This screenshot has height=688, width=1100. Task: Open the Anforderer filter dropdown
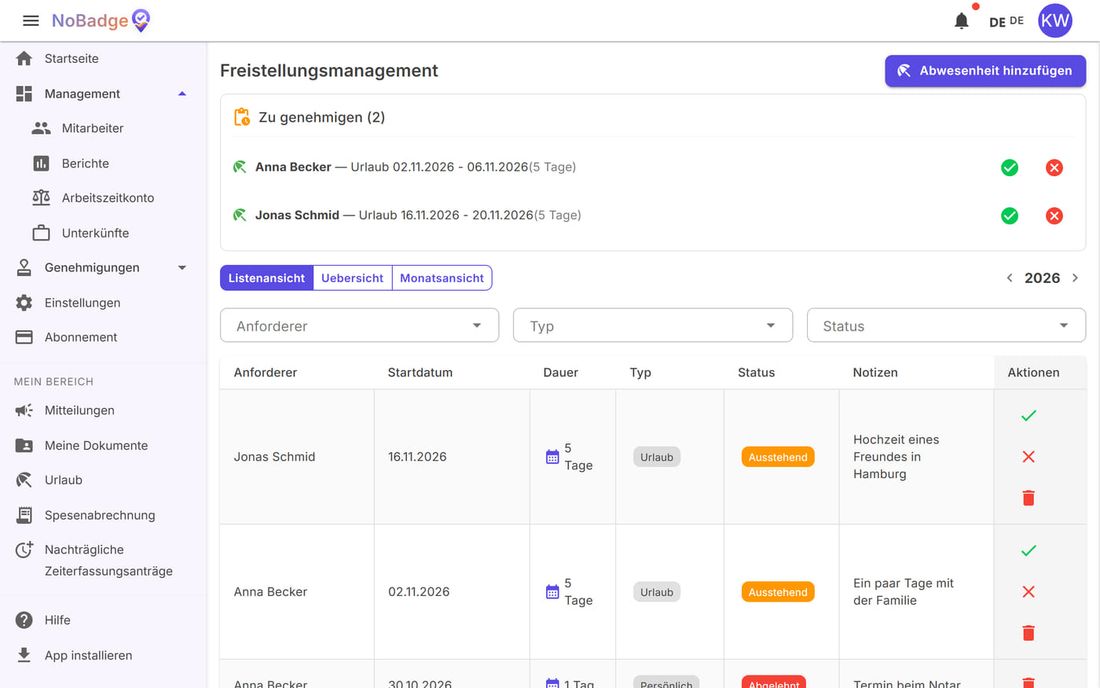359,326
